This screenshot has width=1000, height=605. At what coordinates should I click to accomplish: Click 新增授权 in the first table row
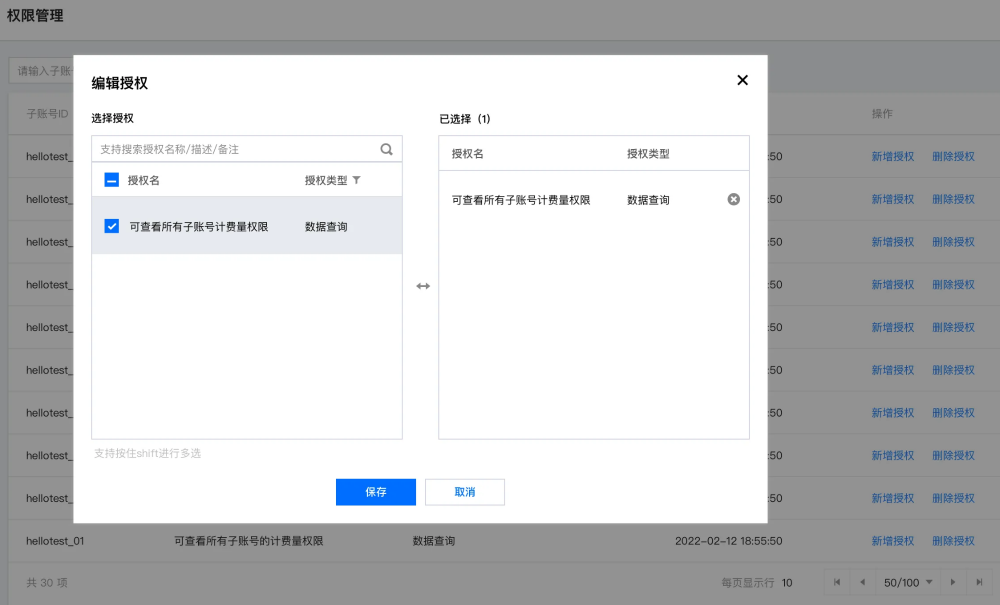click(892, 156)
